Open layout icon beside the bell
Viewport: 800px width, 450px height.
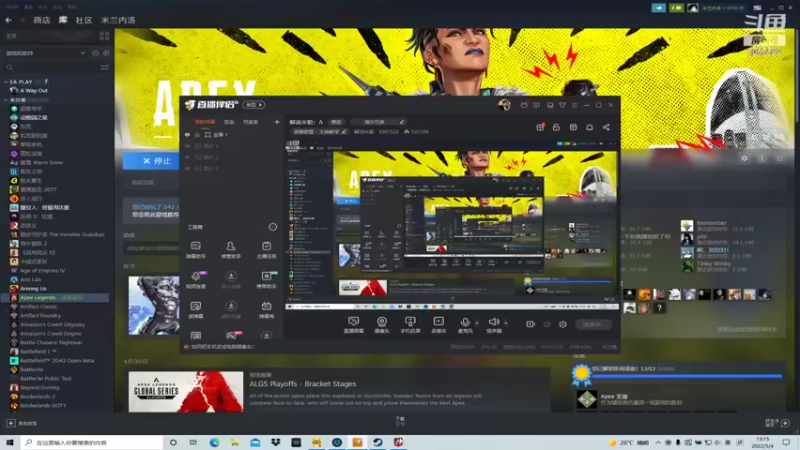tap(573, 127)
